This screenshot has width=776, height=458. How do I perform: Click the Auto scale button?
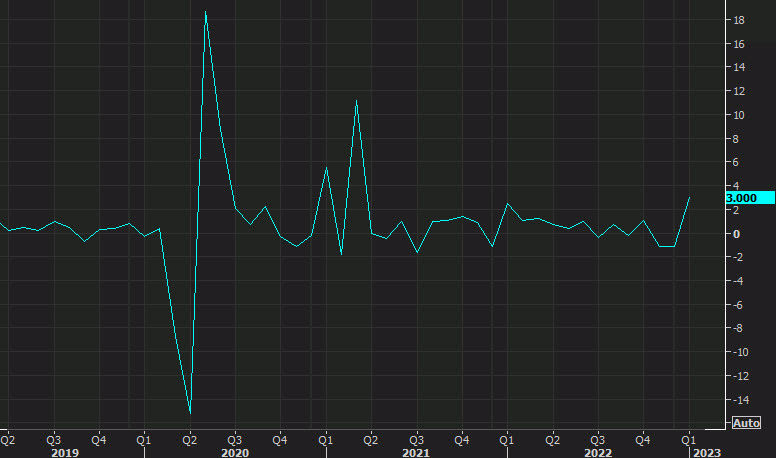click(746, 423)
